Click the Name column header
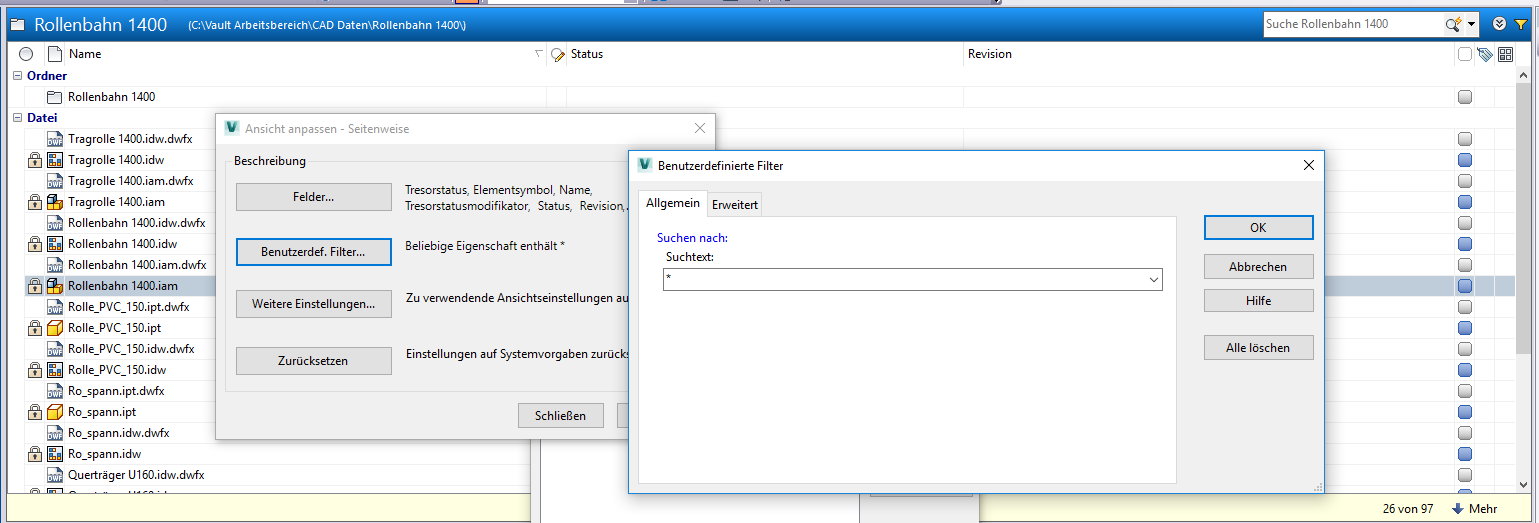1539x523 pixels. coord(298,54)
